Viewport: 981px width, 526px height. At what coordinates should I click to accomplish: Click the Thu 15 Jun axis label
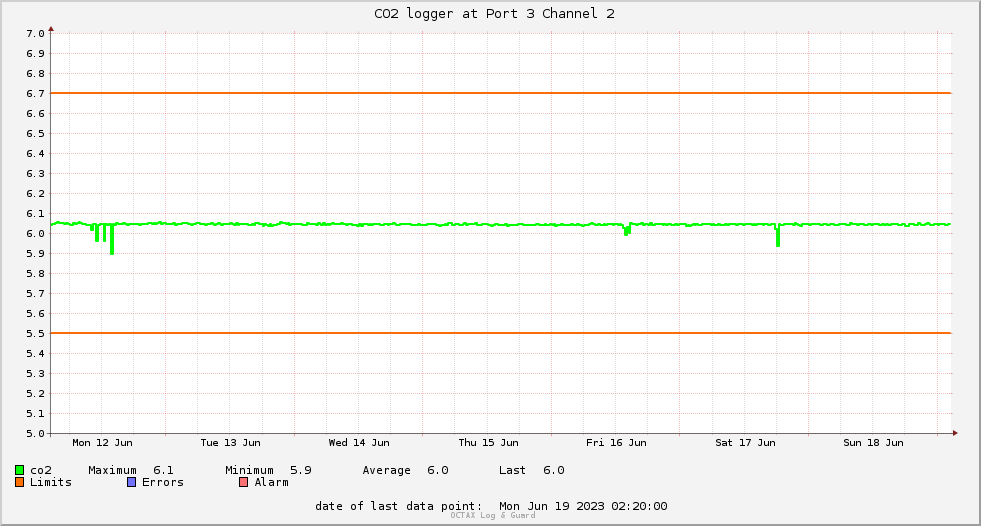click(x=488, y=443)
